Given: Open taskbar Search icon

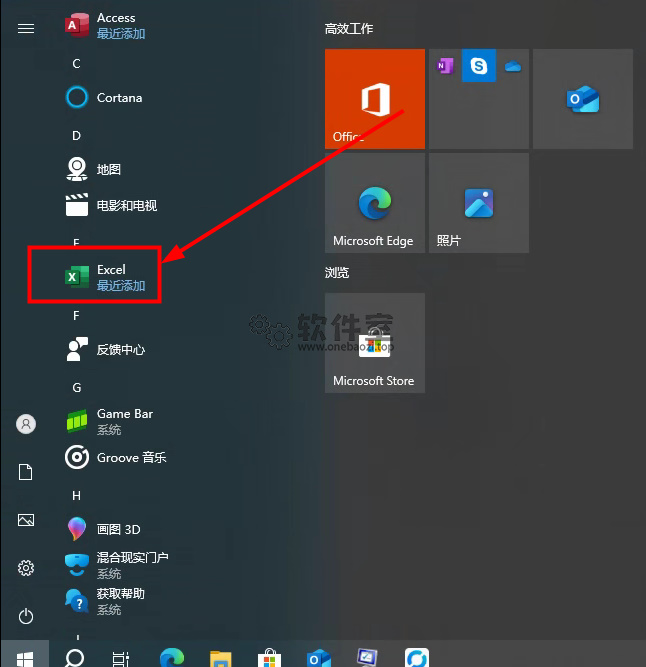Looking at the screenshot, I should click(x=74, y=657).
